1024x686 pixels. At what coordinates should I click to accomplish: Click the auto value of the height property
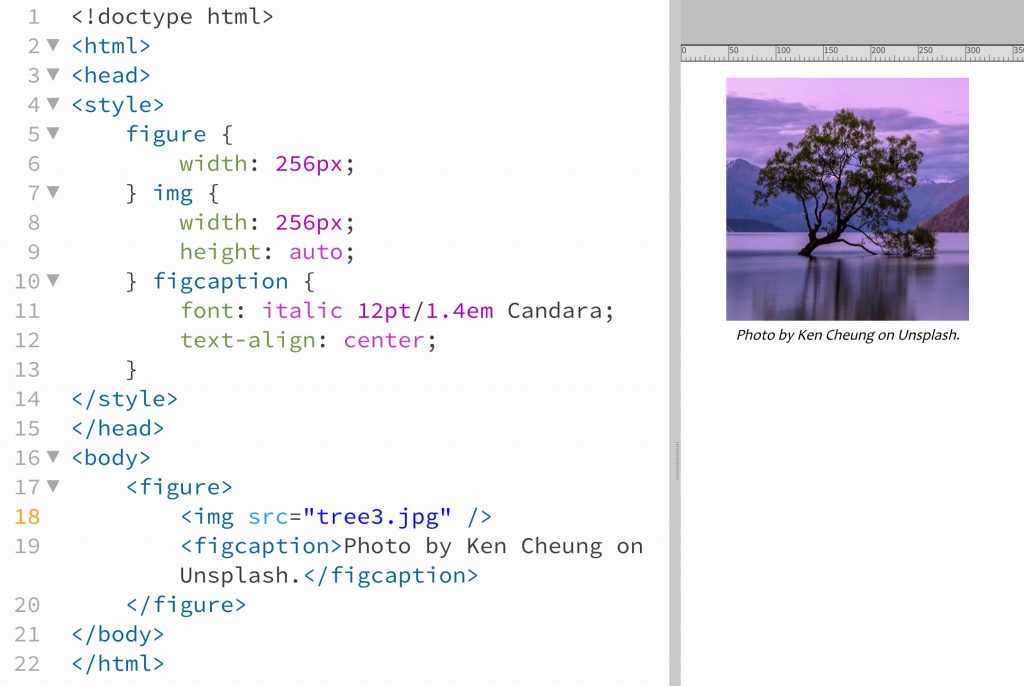pyautogui.click(x=314, y=251)
